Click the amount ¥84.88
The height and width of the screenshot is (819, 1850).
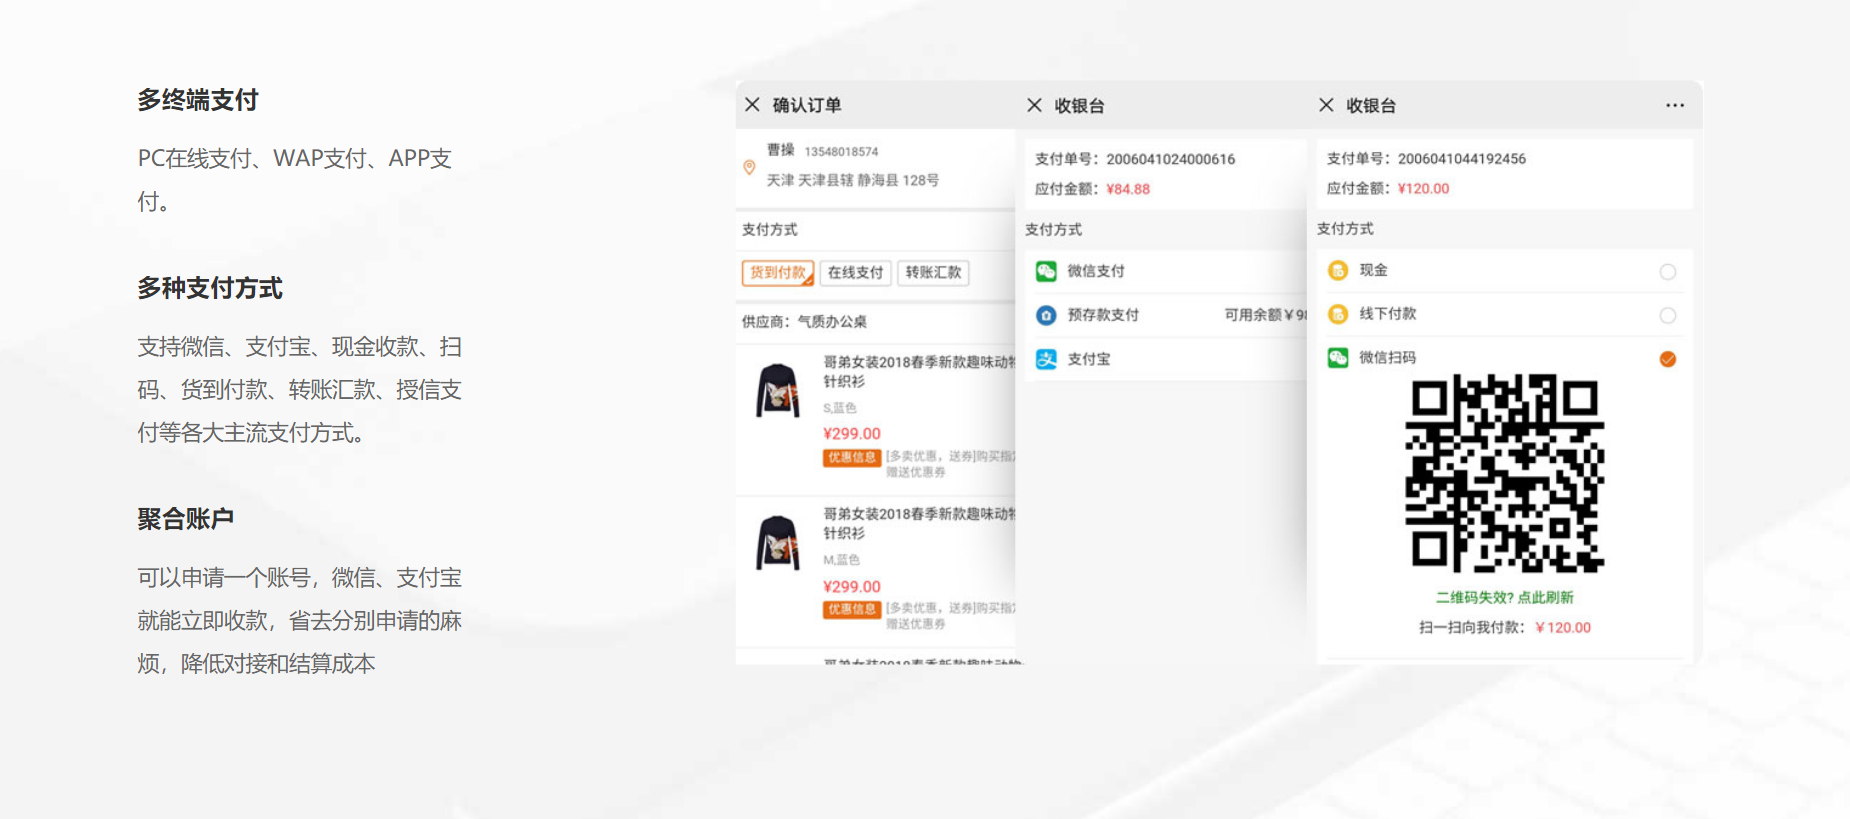(1128, 189)
